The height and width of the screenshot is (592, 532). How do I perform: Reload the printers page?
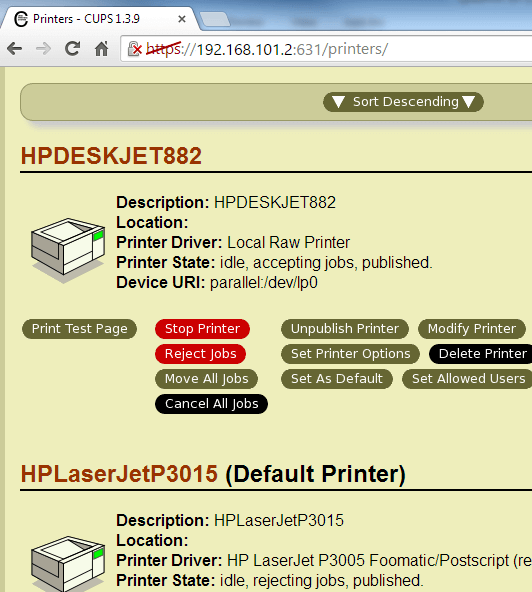[x=72, y=49]
